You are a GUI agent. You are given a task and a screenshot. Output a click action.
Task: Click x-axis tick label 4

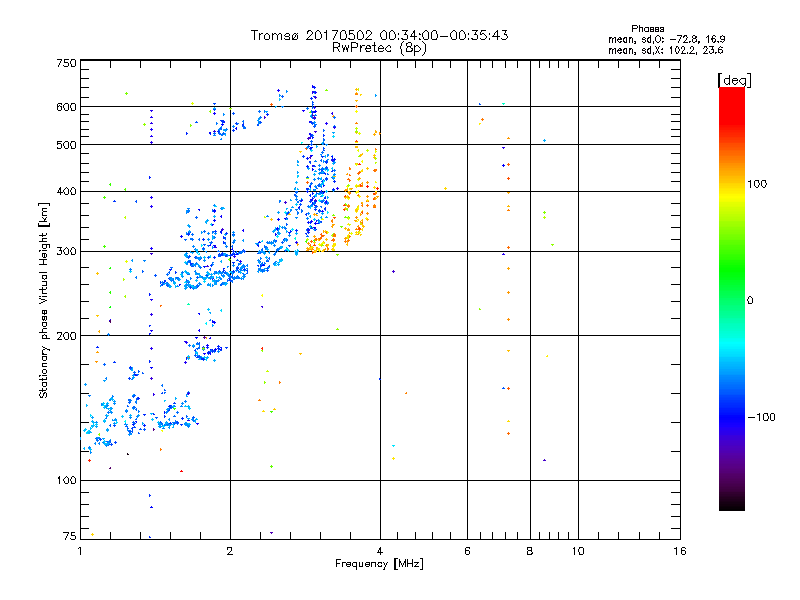pyautogui.click(x=380, y=551)
